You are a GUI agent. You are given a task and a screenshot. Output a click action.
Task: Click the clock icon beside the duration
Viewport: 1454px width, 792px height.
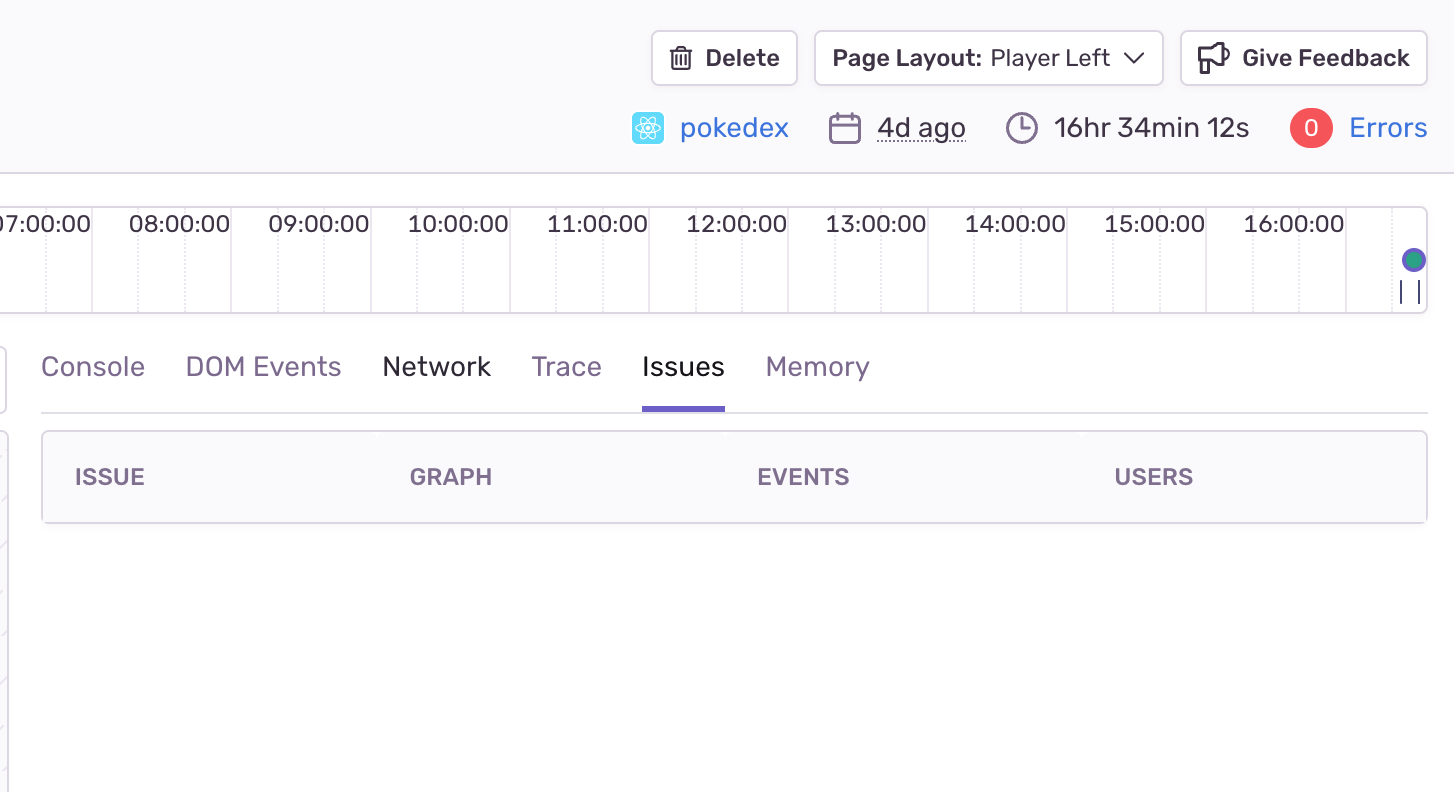[1021, 128]
